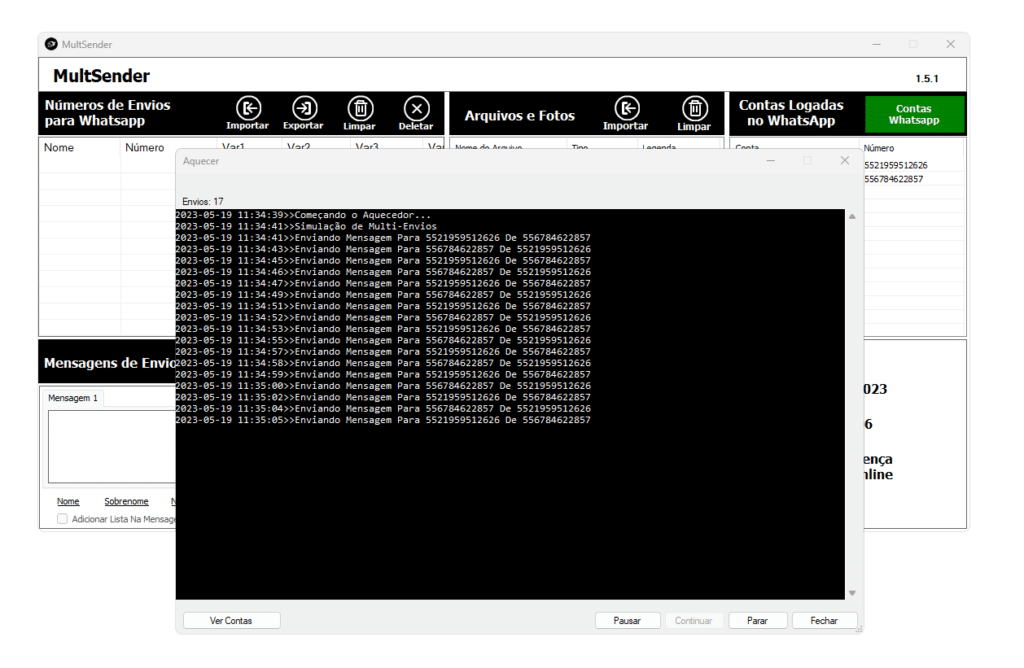This screenshot has width=1024, height=668.
Task: Sort by the Número column header in numbers list
Action: click(168, 148)
